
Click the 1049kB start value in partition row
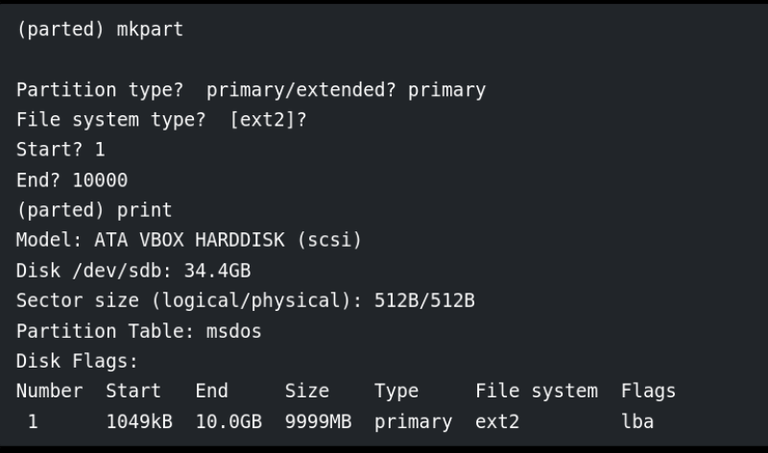click(x=139, y=422)
